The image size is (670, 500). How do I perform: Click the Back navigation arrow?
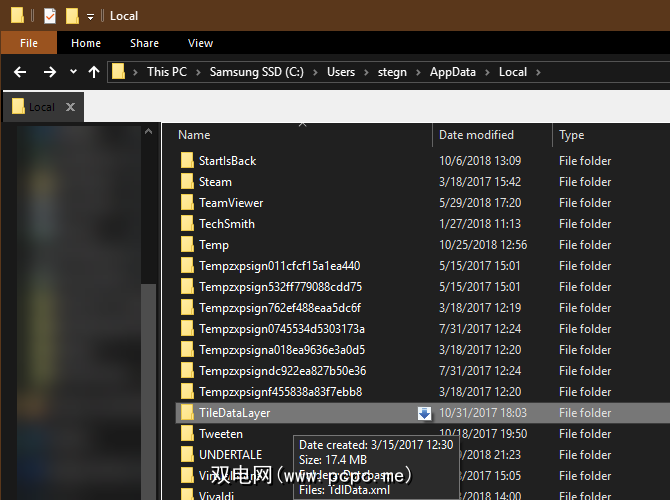(x=20, y=72)
